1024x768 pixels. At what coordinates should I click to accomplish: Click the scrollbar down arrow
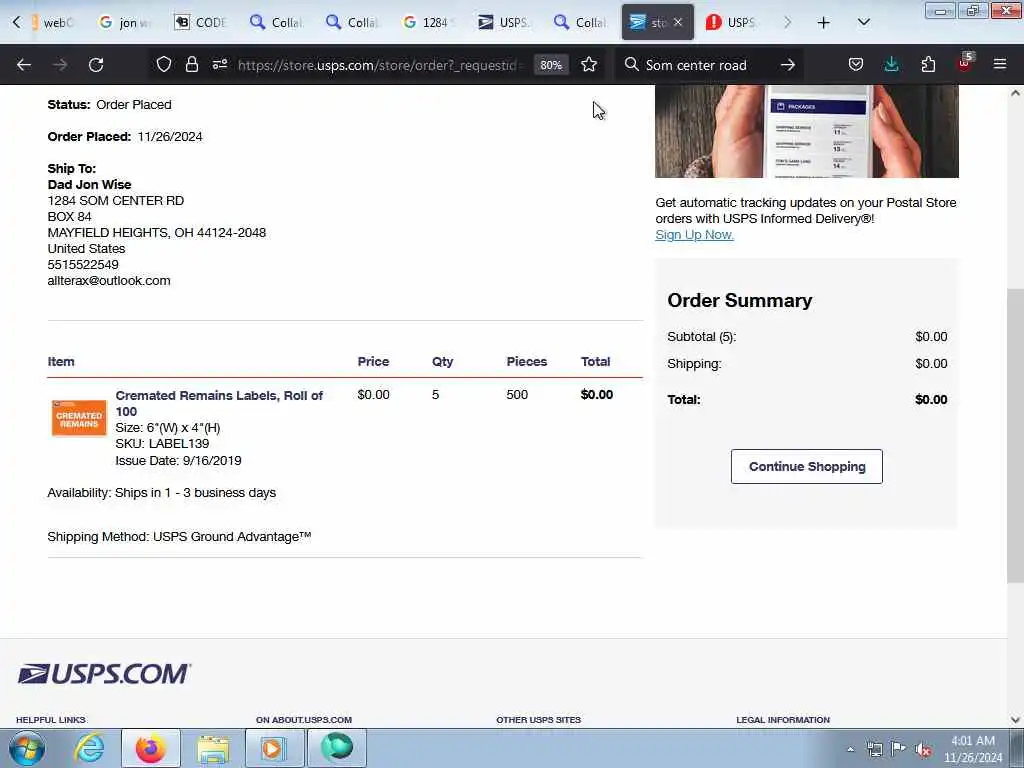coord(1015,720)
